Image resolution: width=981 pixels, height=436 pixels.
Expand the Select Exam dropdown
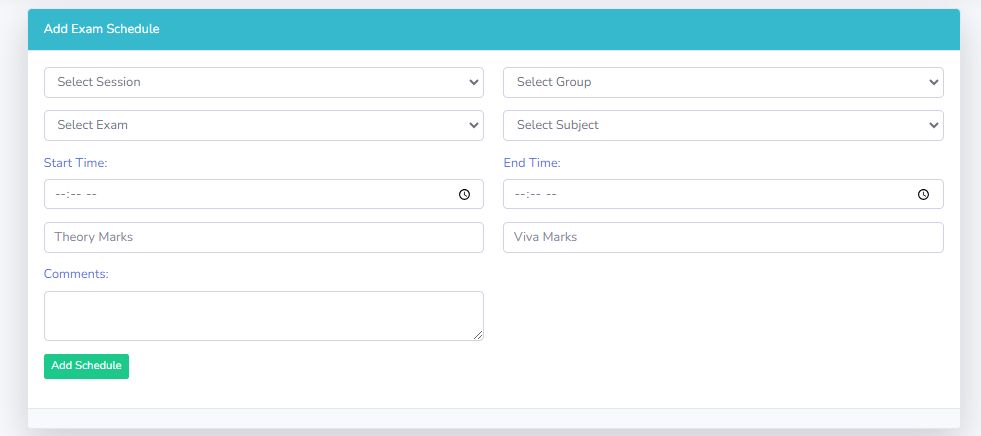click(264, 125)
